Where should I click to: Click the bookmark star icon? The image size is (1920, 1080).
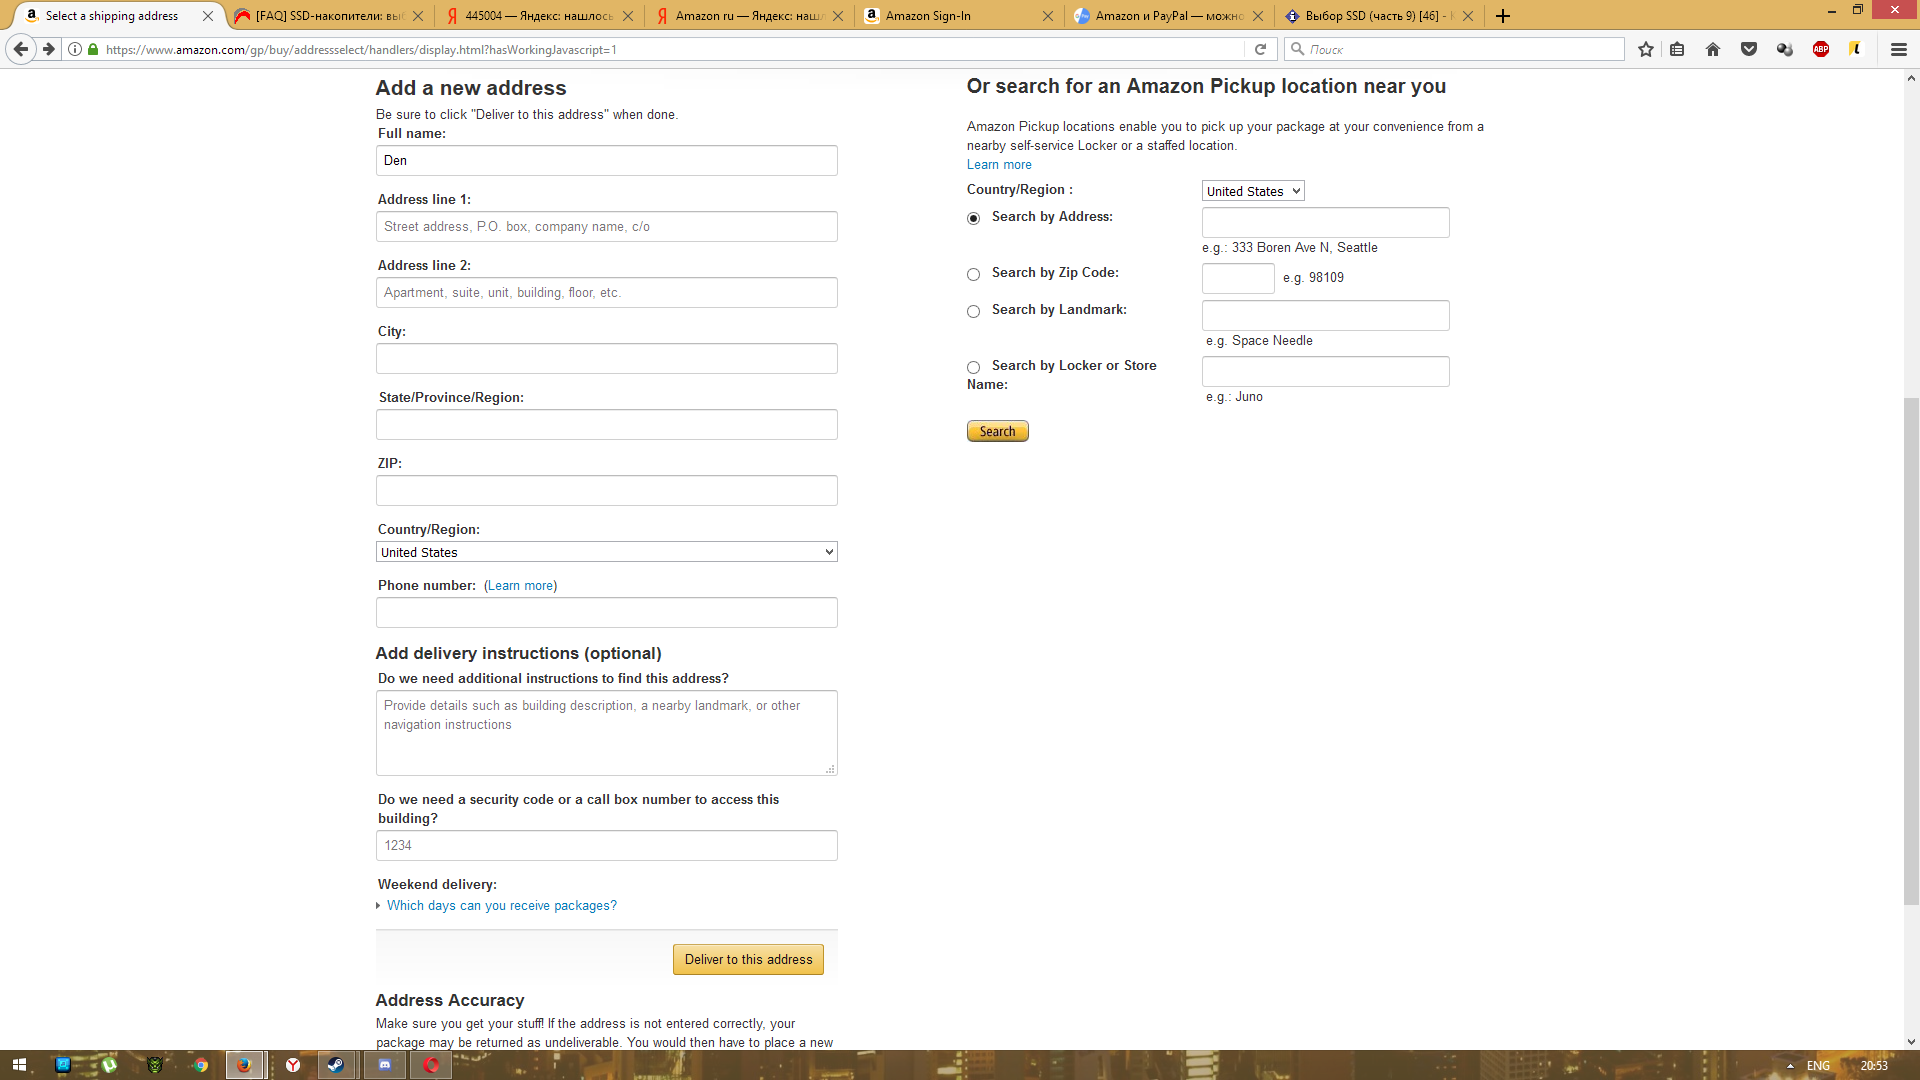pyautogui.click(x=1645, y=49)
